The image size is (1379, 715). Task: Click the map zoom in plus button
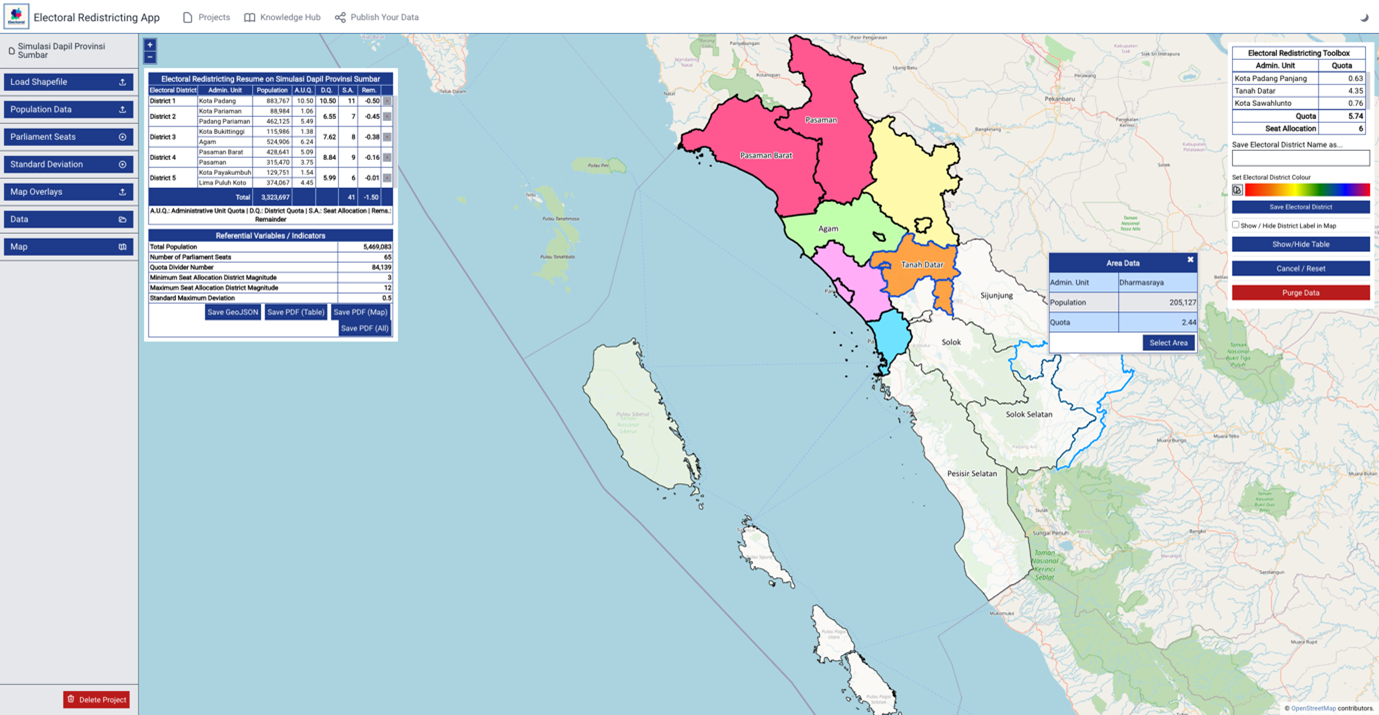(x=150, y=45)
